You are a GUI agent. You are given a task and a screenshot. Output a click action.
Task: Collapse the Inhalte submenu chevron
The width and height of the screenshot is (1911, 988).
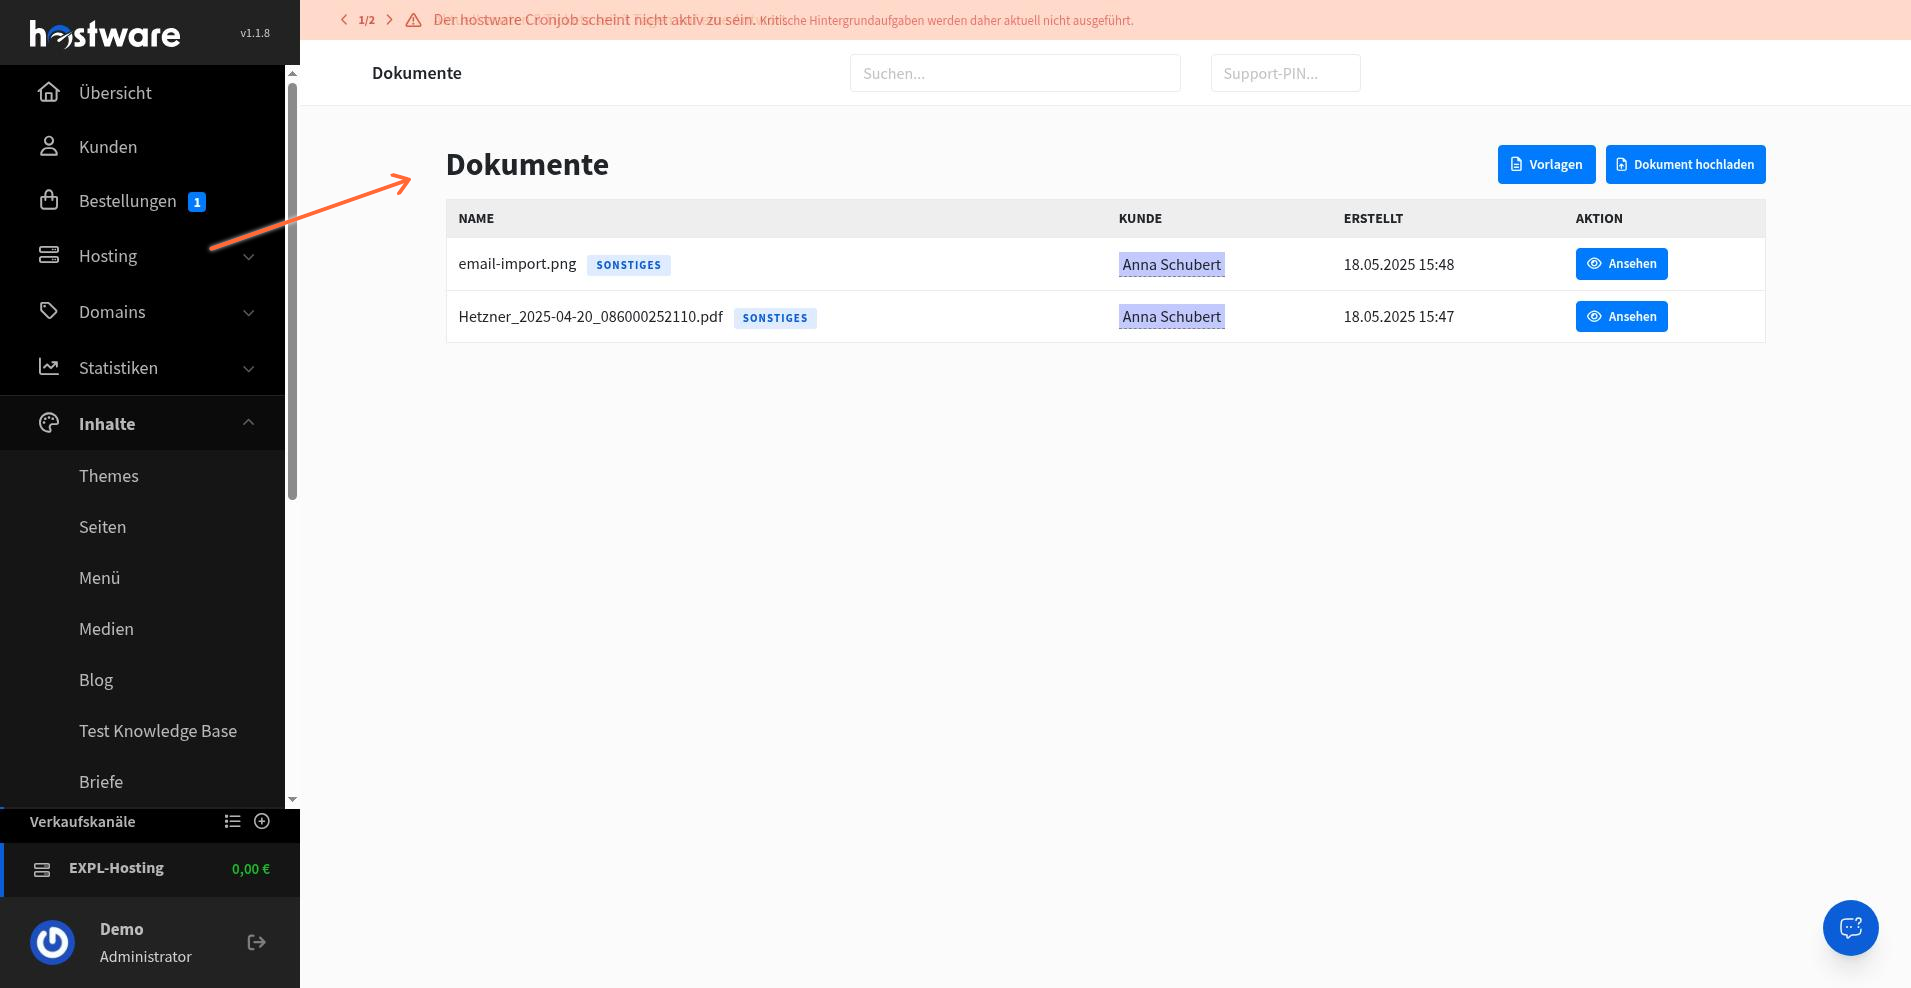tap(249, 423)
